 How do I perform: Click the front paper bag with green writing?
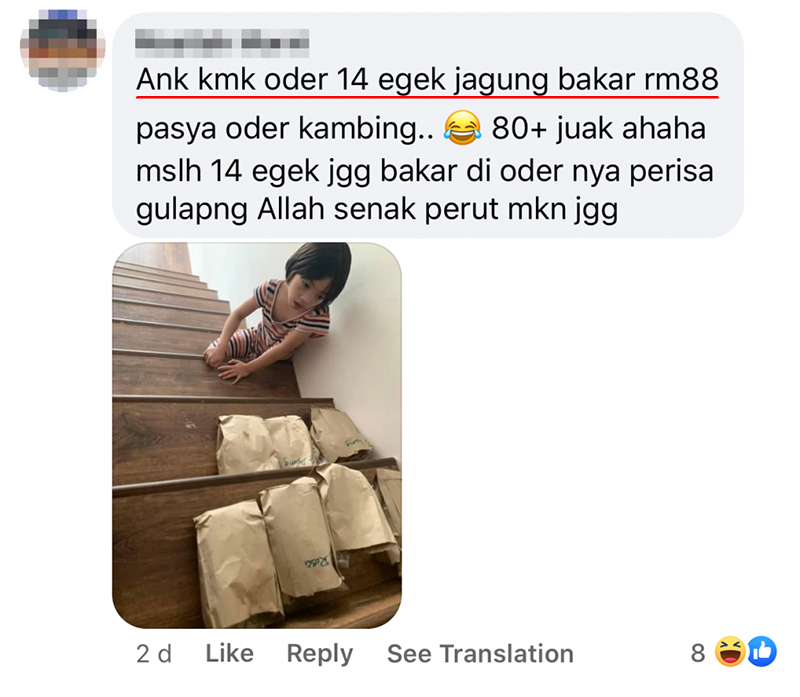click(x=299, y=538)
